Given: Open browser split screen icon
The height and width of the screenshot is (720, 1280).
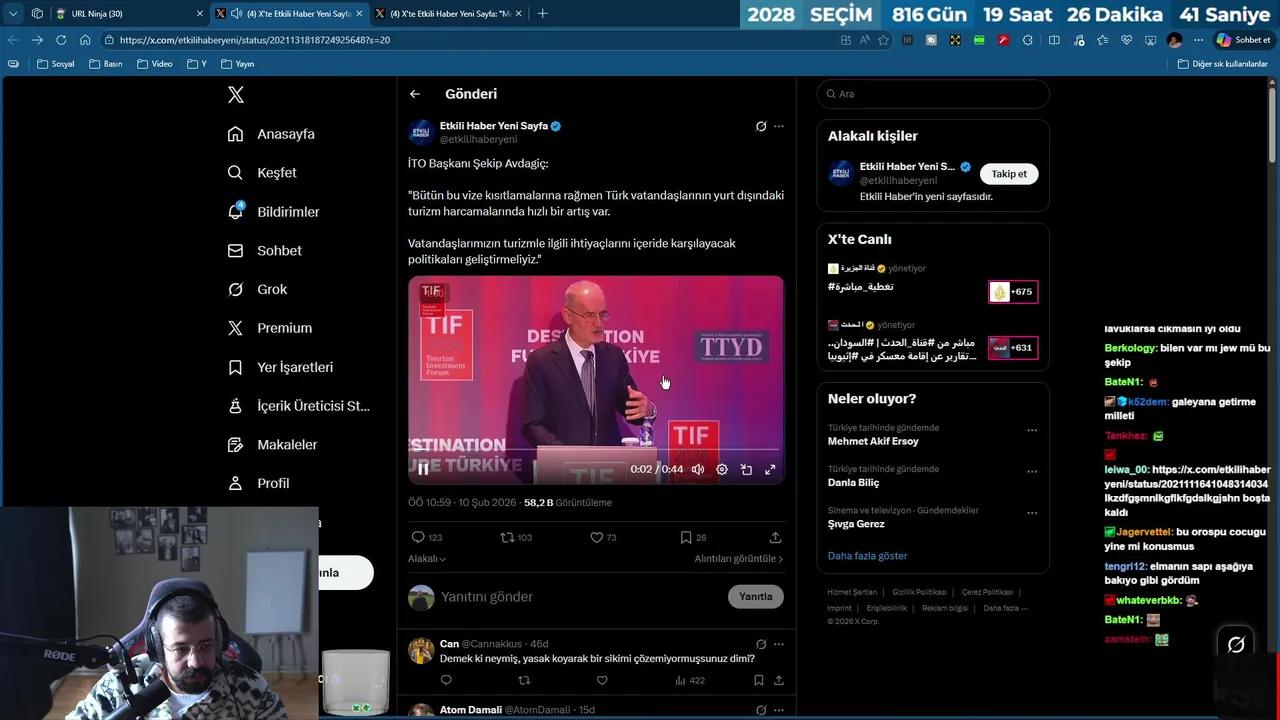Looking at the screenshot, I should pos(1054,40).
